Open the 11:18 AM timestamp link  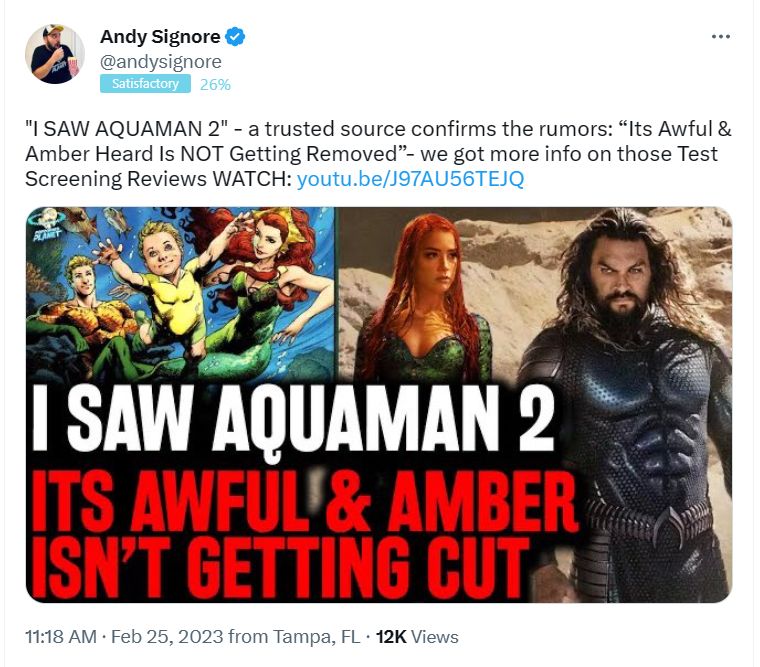coord(61,636)
